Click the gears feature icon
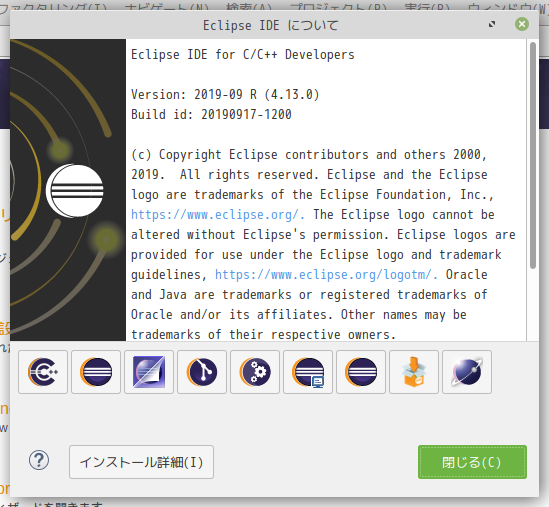Image resolution: width=549 pixels, height=507 pixels. click(255, 372)
